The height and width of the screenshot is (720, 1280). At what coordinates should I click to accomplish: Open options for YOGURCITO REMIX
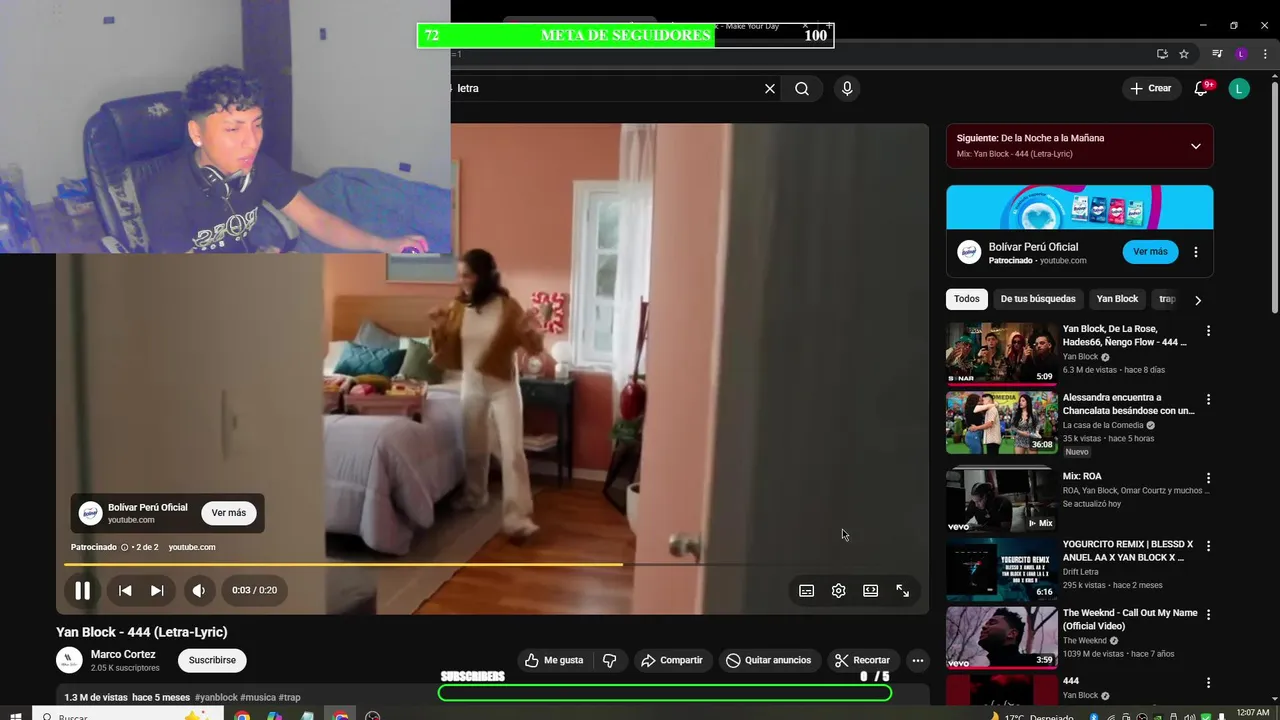coord(1208,546)
